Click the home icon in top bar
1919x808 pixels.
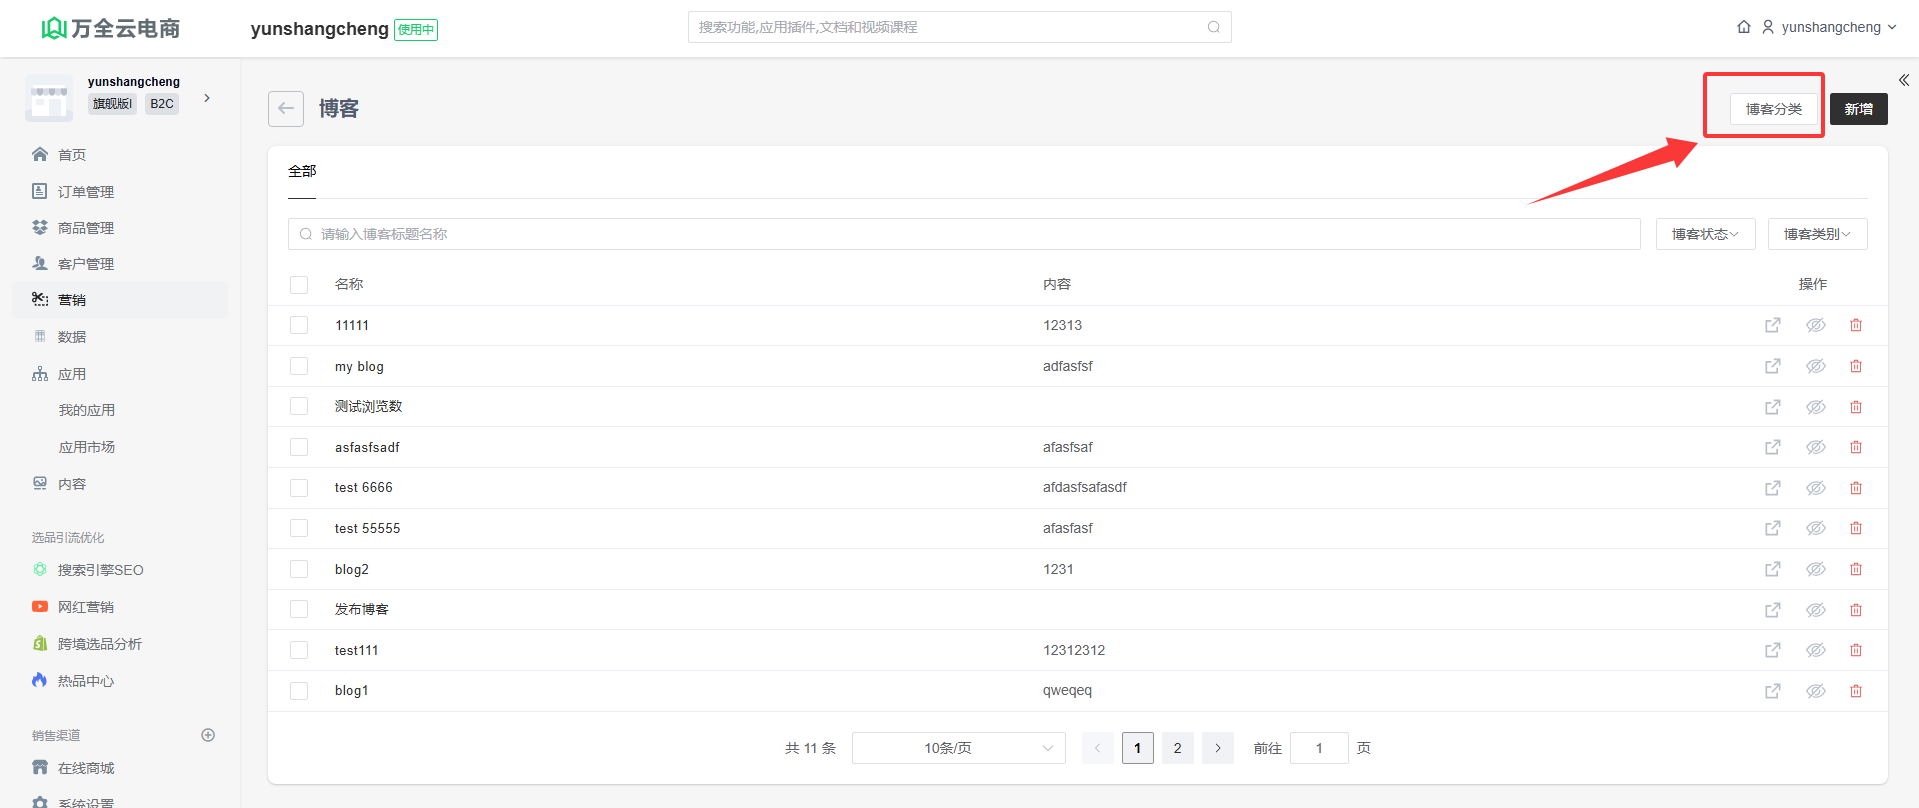1744,27
